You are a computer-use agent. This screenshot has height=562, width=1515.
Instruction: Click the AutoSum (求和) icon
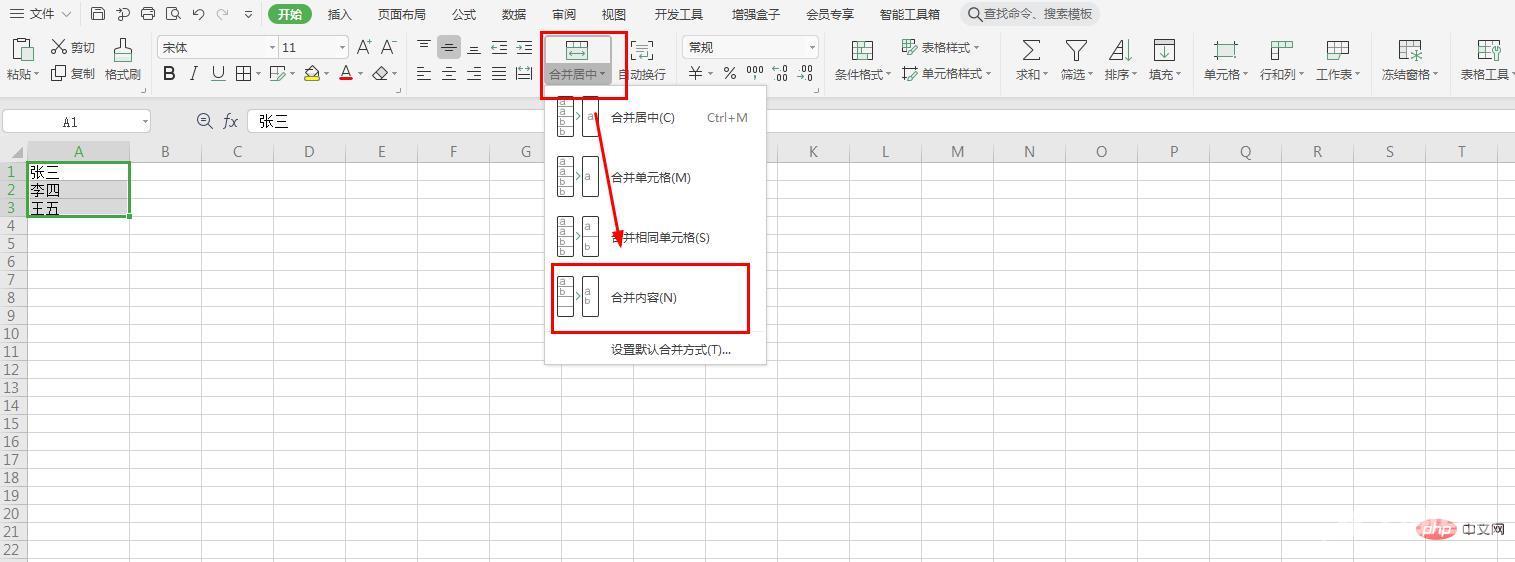[x=1030, y=50]
